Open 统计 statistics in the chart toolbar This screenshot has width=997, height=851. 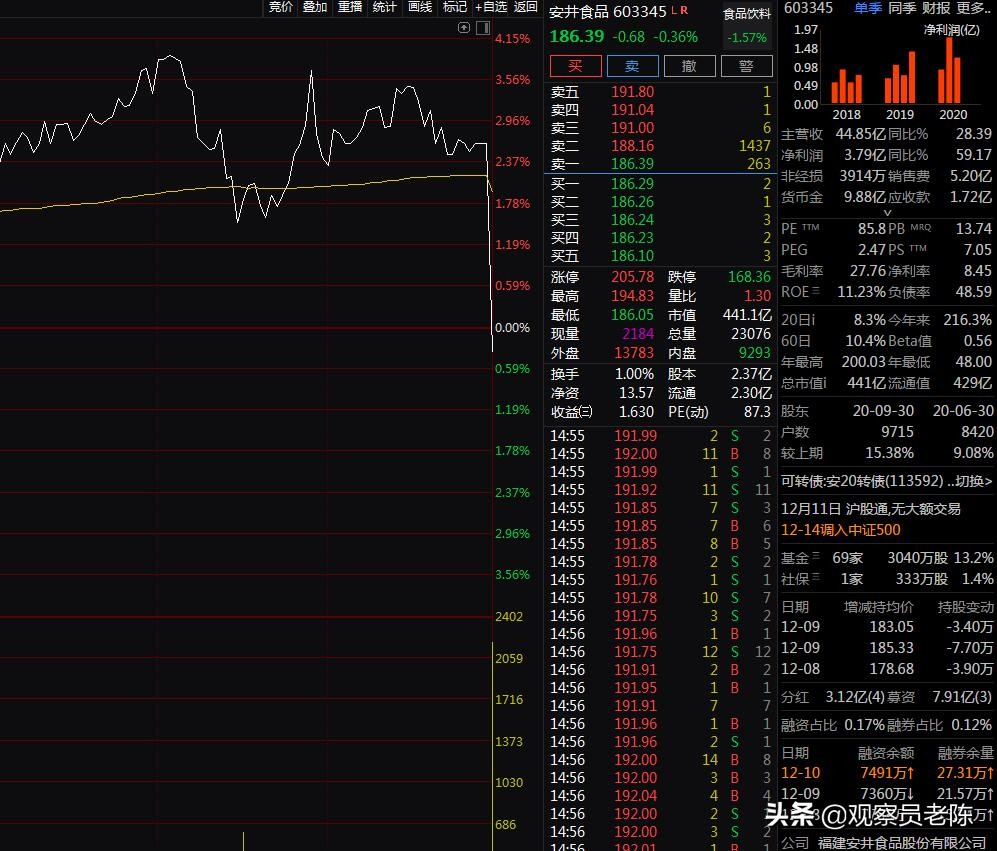(385, 7)
